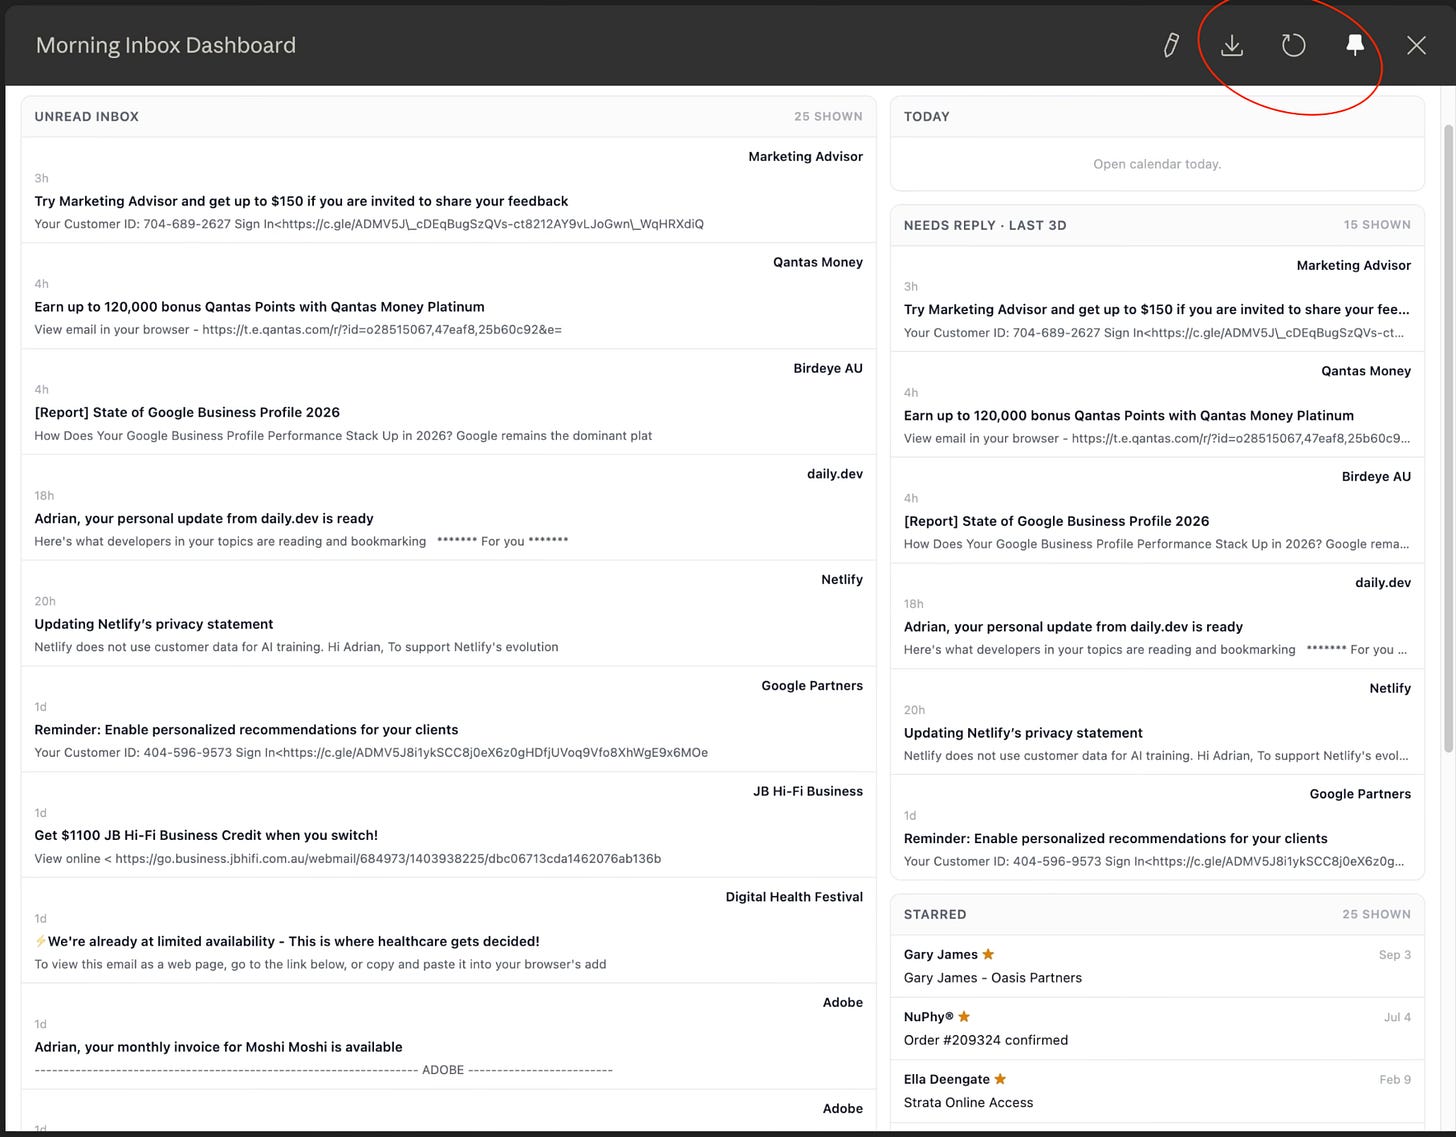Click 'Open calendar today.' in Today panel
The width and height of the screenshot is (1456, 1137).
click(x=1157, y=164)
